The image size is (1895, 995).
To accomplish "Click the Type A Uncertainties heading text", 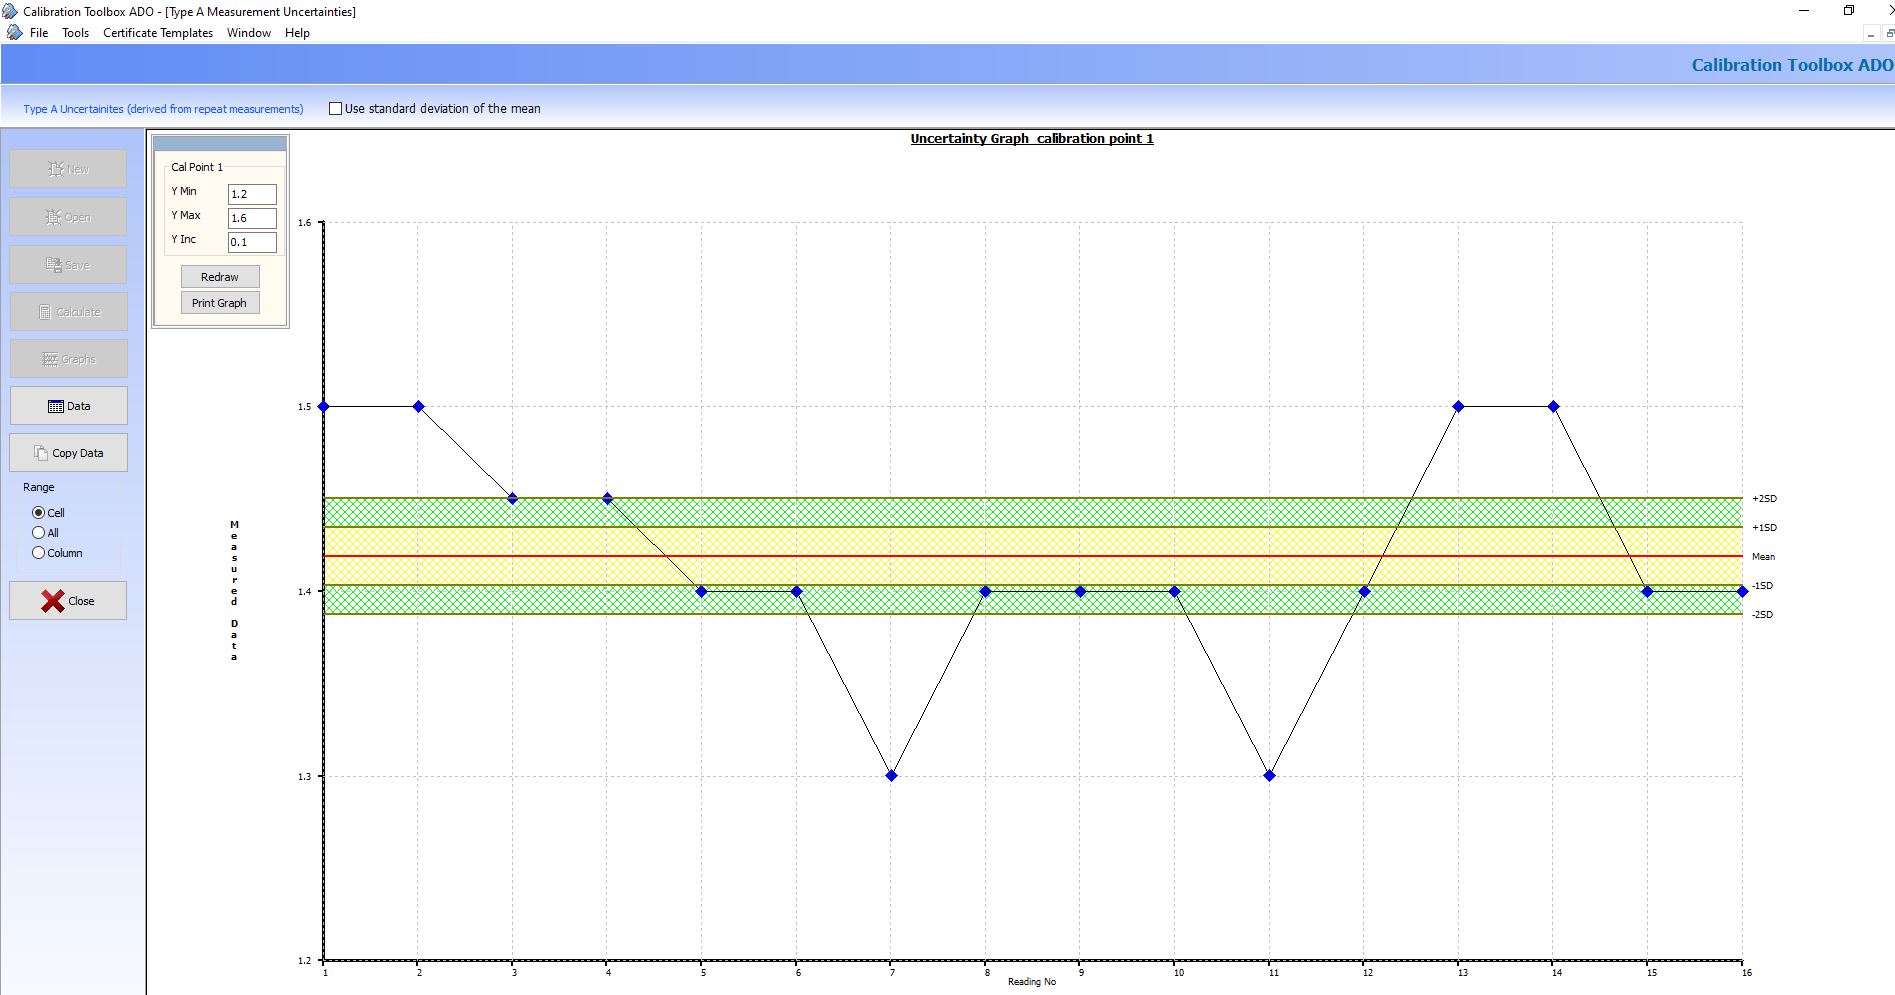I will coord(163,109).
